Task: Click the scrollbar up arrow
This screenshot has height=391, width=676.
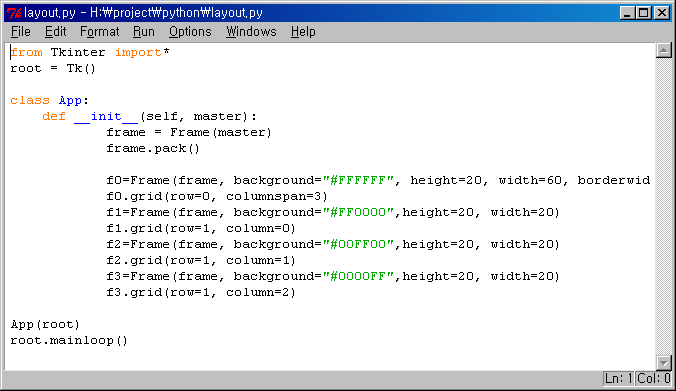Action: (x=663, y=50)
